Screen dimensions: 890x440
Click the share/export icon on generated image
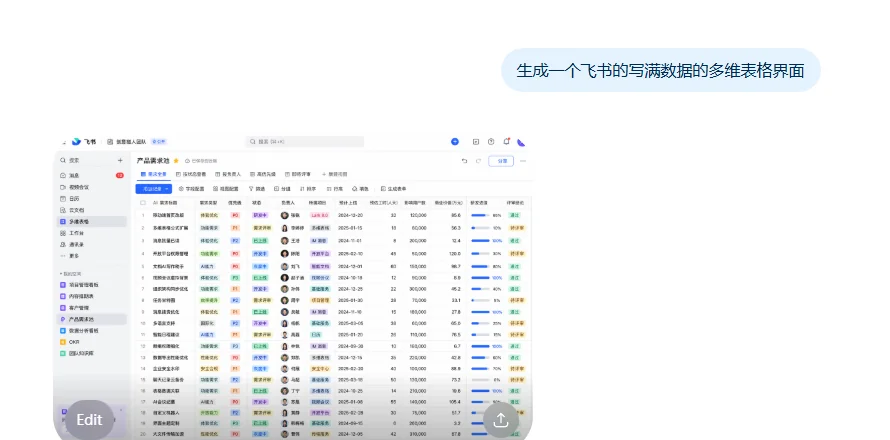[501, 420]
